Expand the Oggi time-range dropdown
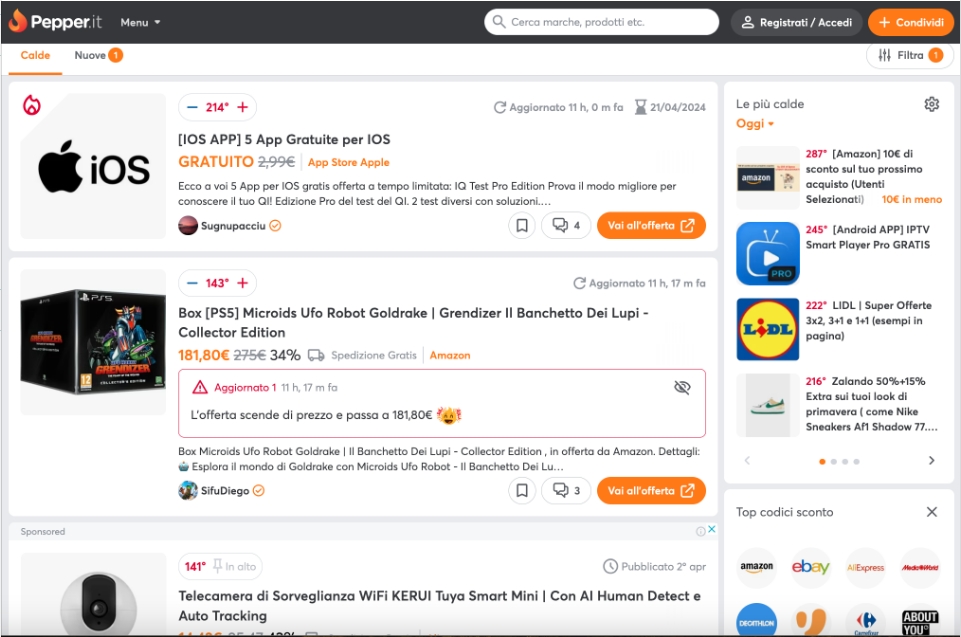This screenshot has height=637, width=961. click(754, 124)
